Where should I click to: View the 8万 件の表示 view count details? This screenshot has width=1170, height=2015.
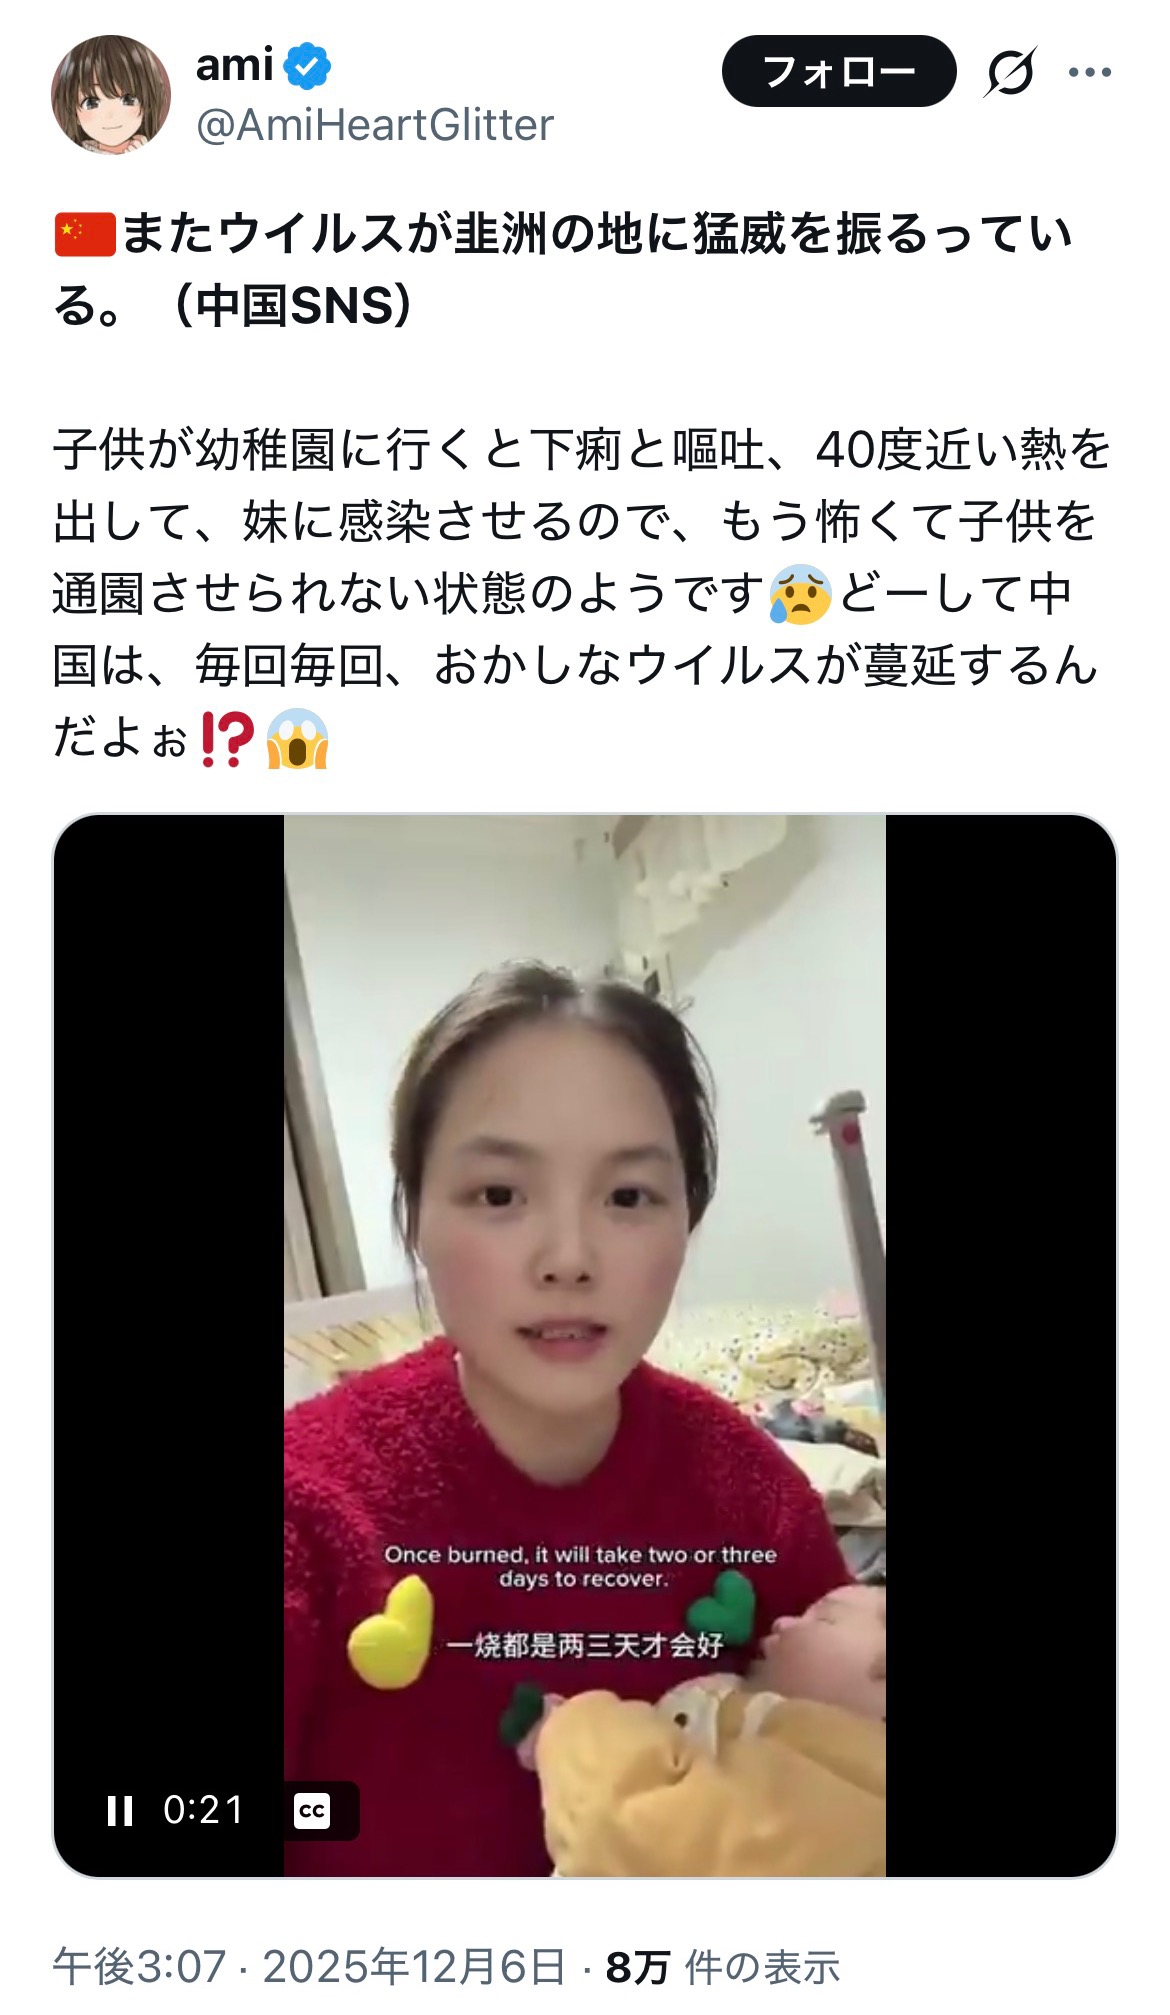[x=723, y=1966]
